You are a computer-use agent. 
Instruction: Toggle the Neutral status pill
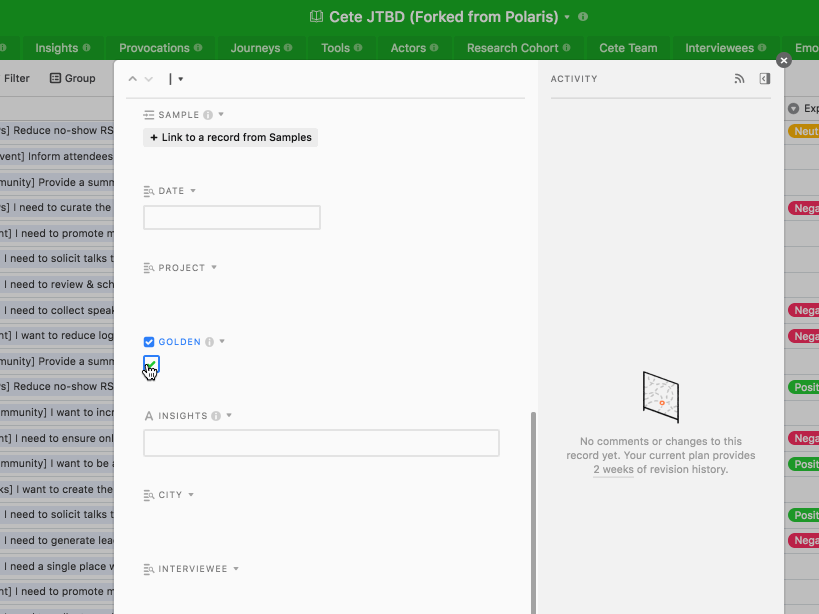click(808, 130)
